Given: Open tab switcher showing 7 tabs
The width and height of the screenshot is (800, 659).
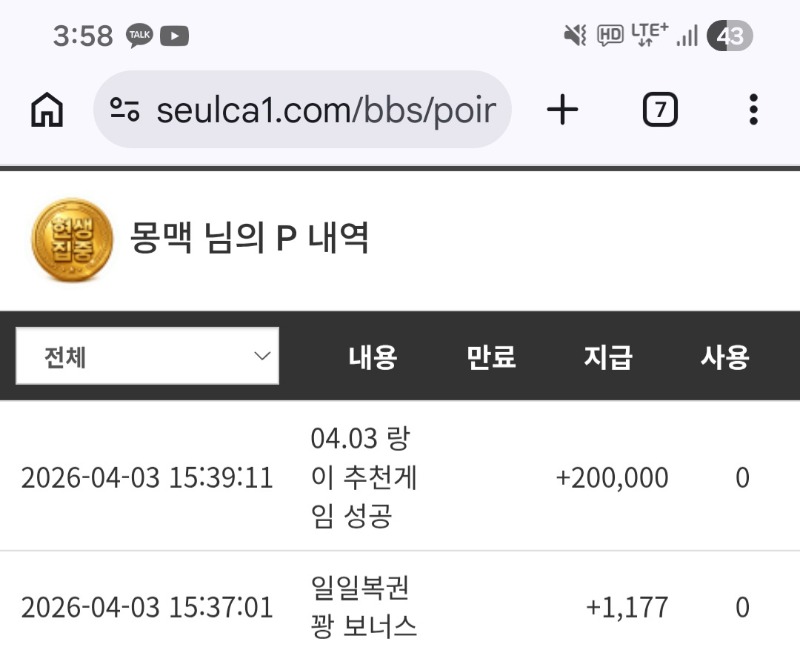Looking at the screenshot, I should tap(659, 110).
